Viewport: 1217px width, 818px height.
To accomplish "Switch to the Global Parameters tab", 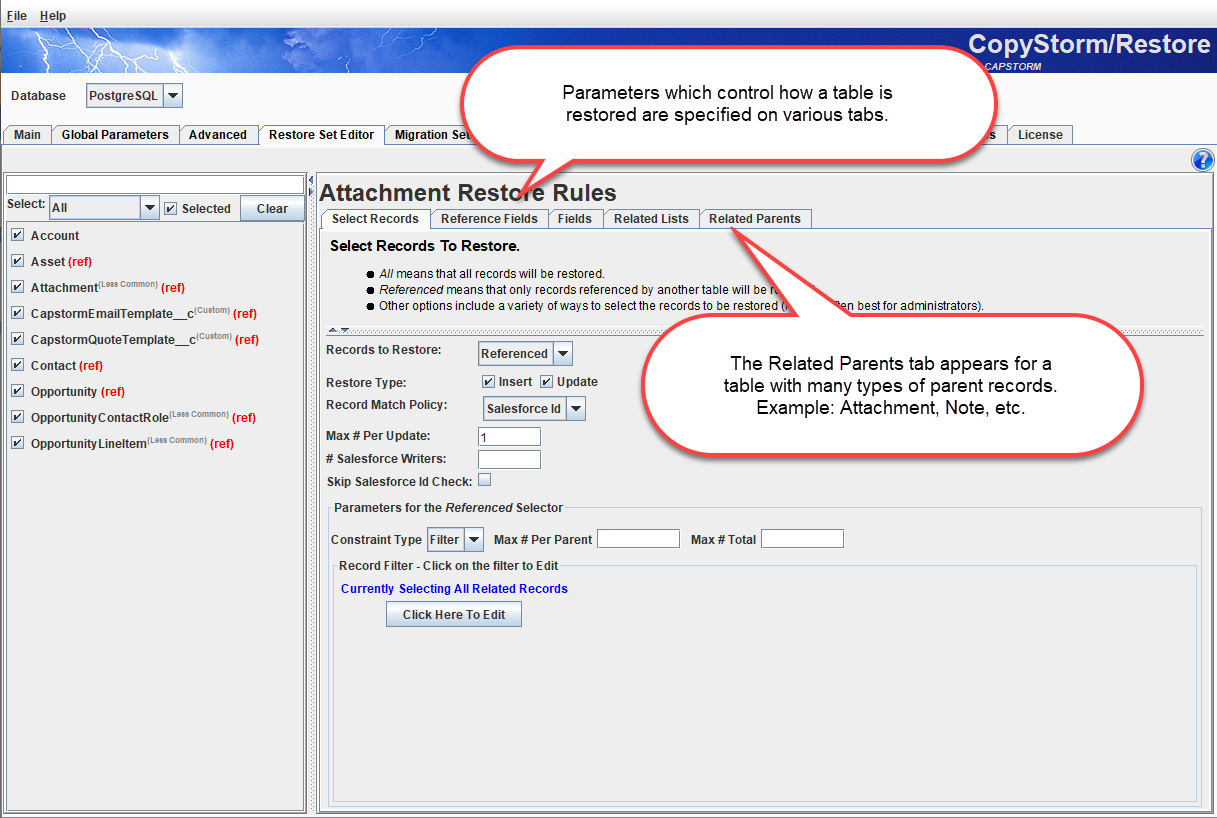I will tap(116, 135).
